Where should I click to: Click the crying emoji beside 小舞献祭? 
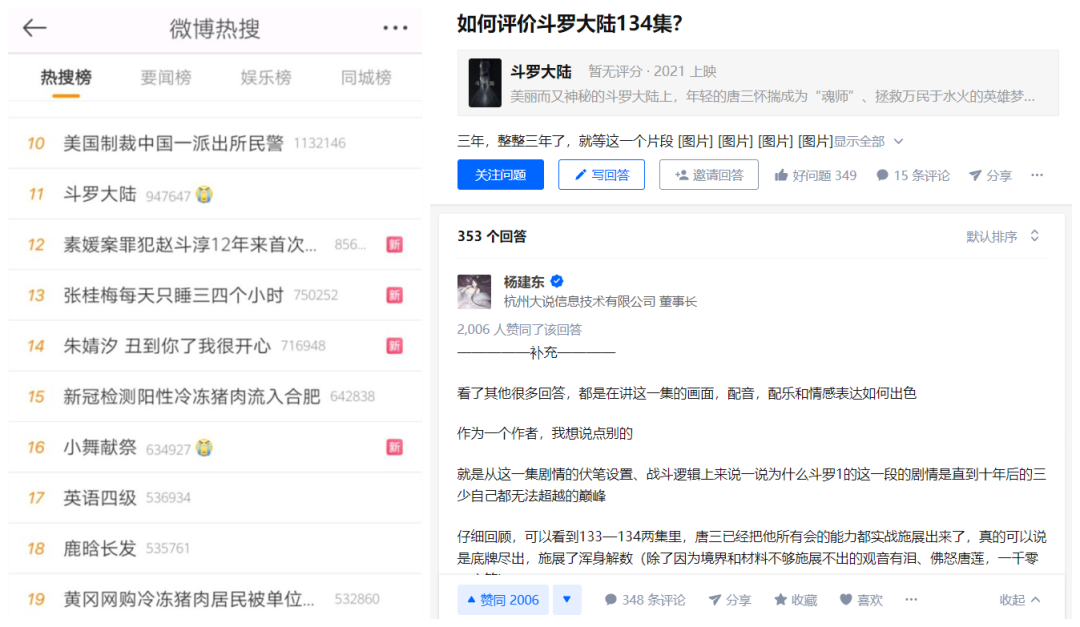tap(204, 448)
